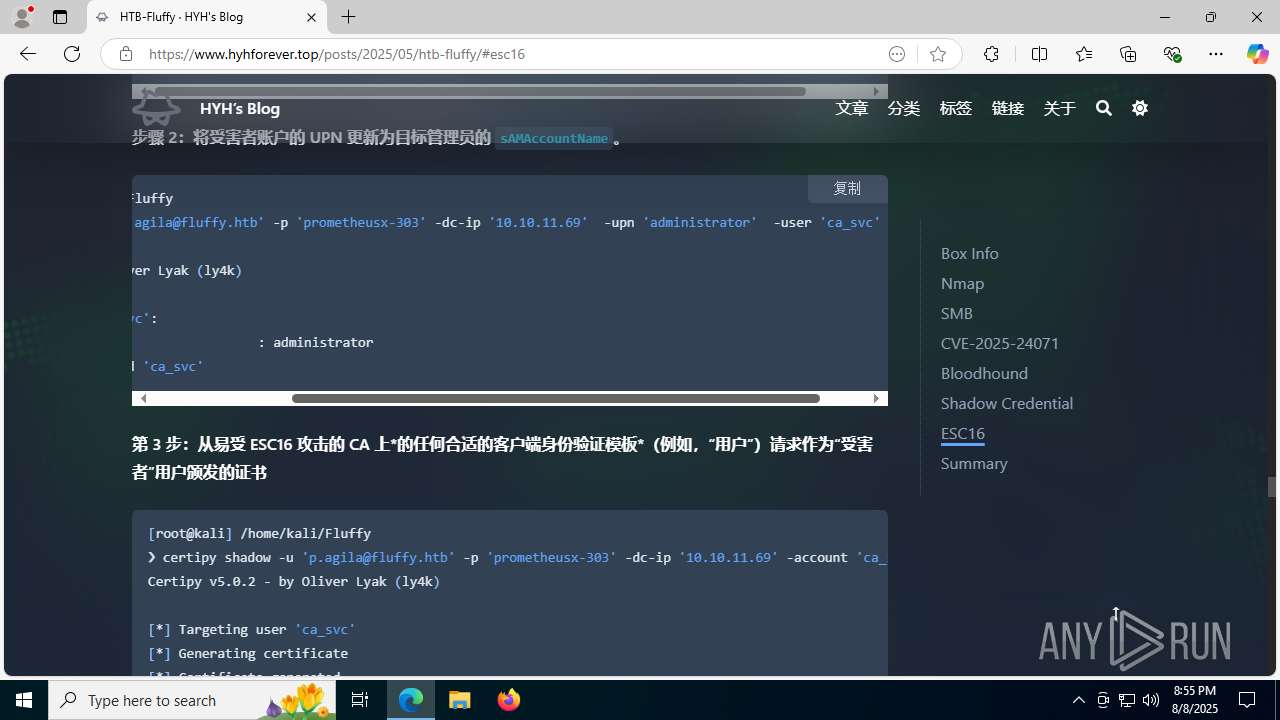Open the 分类 menu item
The image size is (1280, 720).
[x=904, y=108]
